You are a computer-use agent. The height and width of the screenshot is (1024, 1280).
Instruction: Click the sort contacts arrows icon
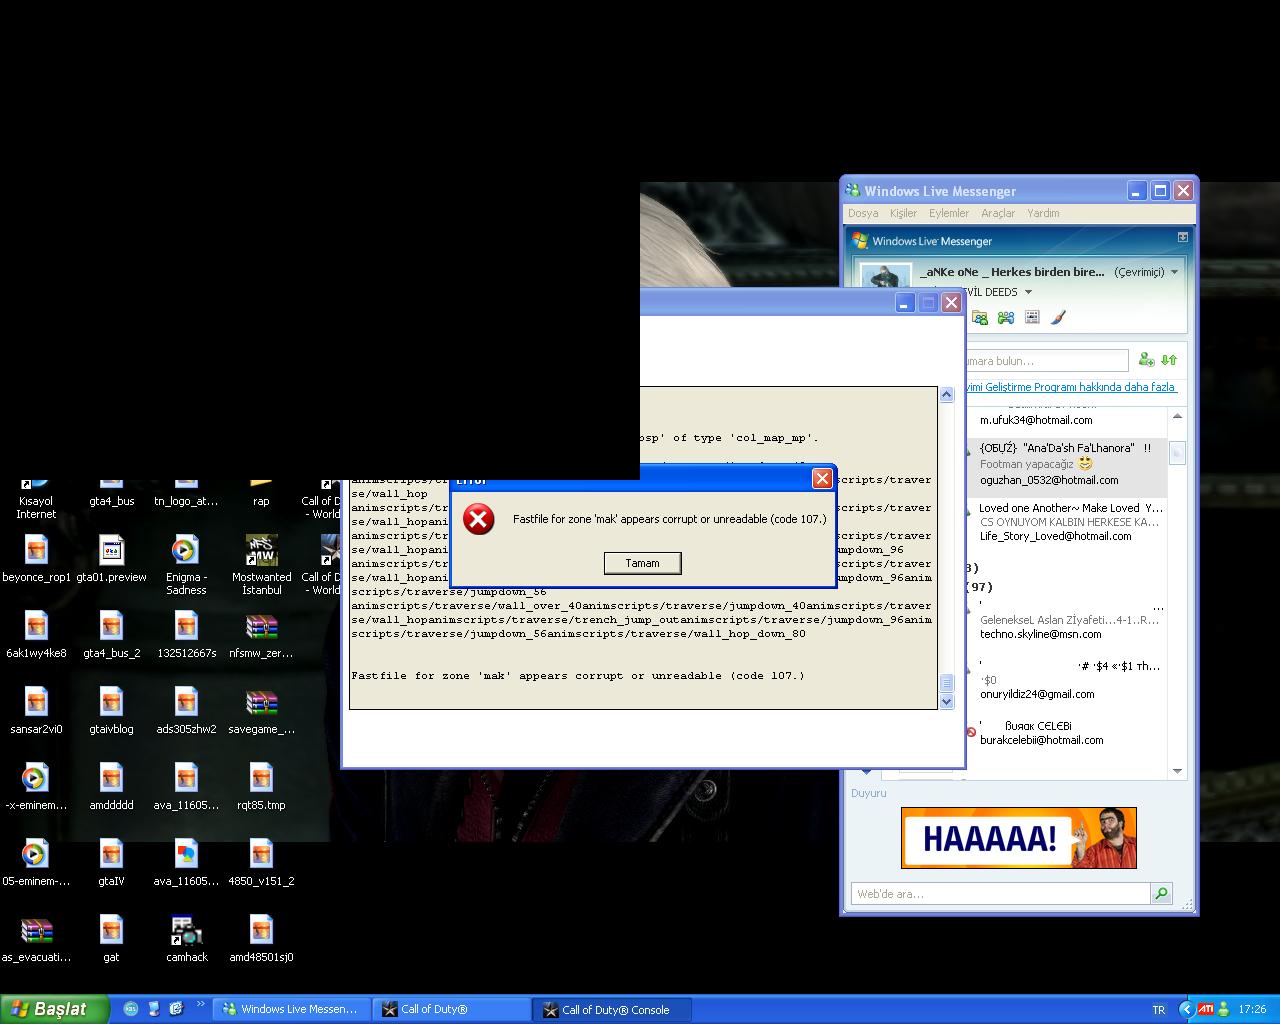[1169, 360]
